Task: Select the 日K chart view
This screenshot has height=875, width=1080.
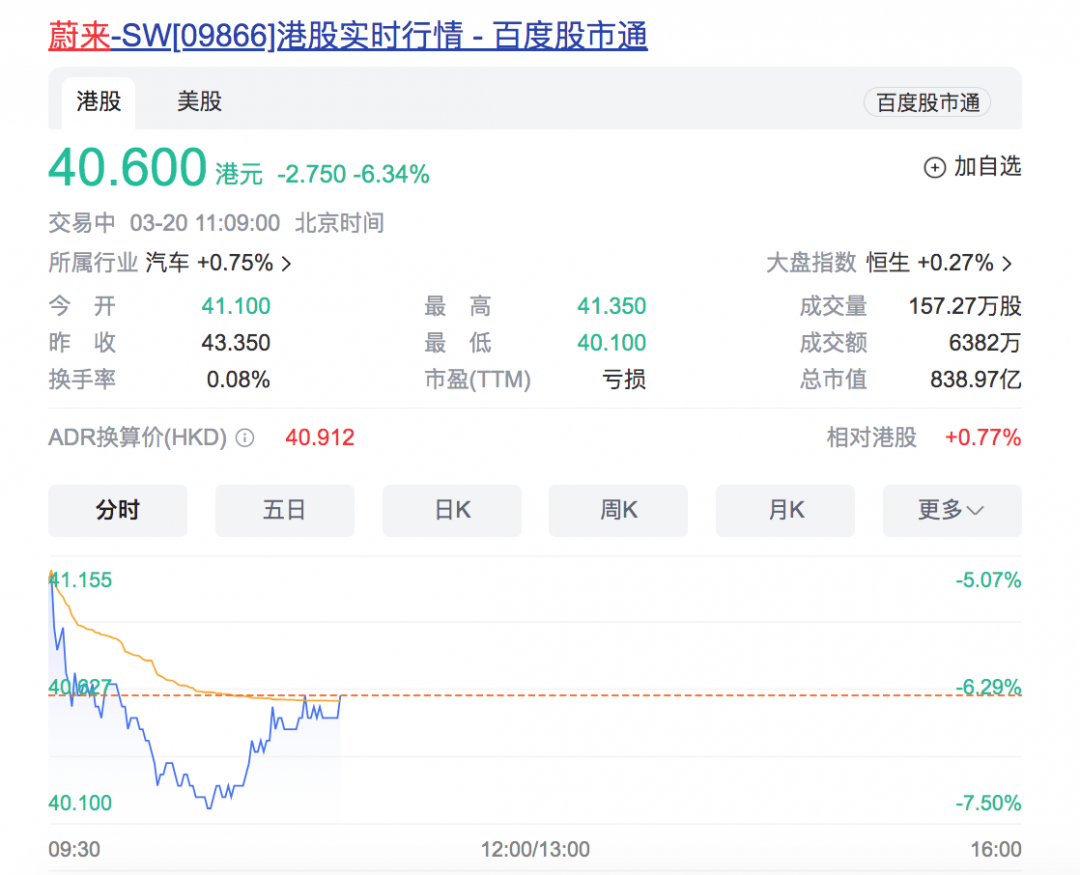Action: 451,510
